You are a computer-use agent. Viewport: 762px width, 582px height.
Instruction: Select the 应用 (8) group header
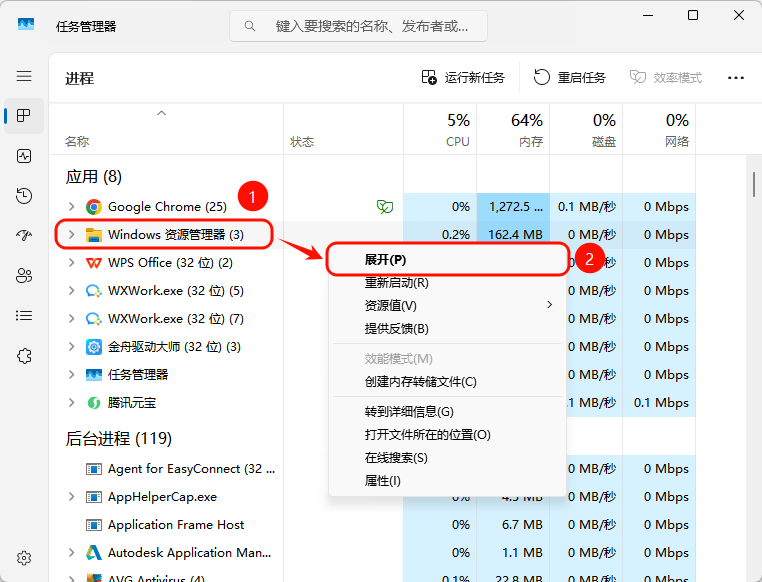pyautogui.click(x=94, y=177)
